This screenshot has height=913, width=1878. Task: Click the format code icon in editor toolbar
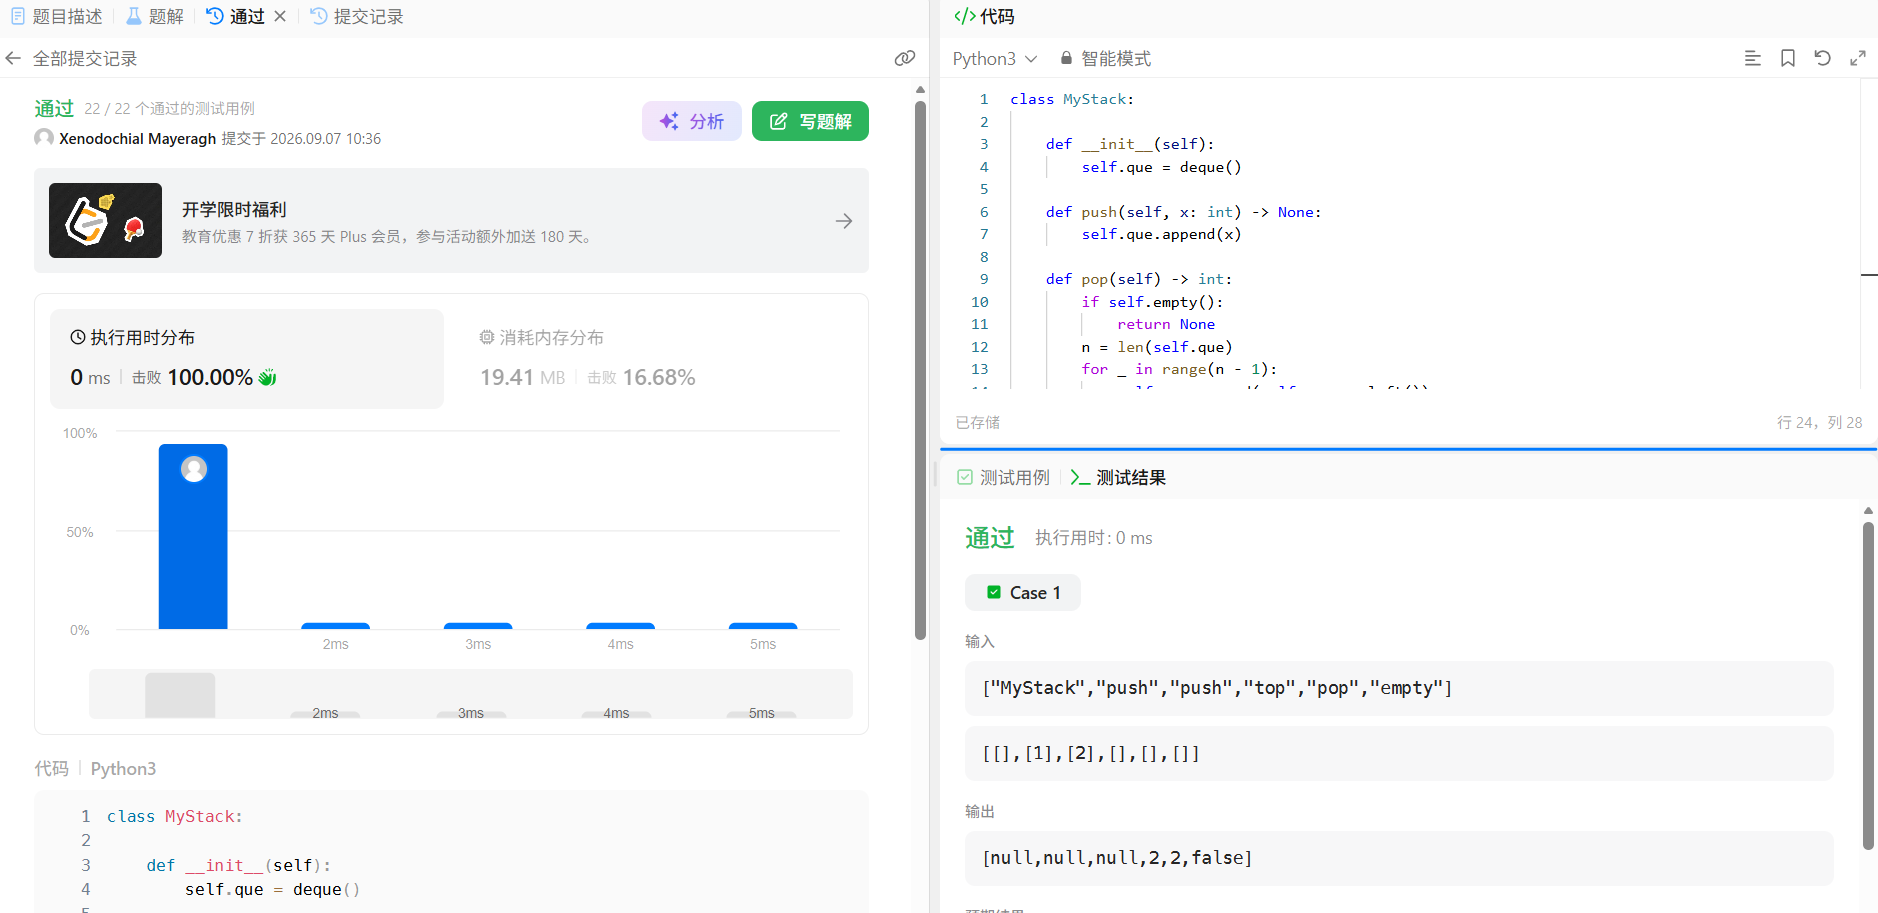1753,58
